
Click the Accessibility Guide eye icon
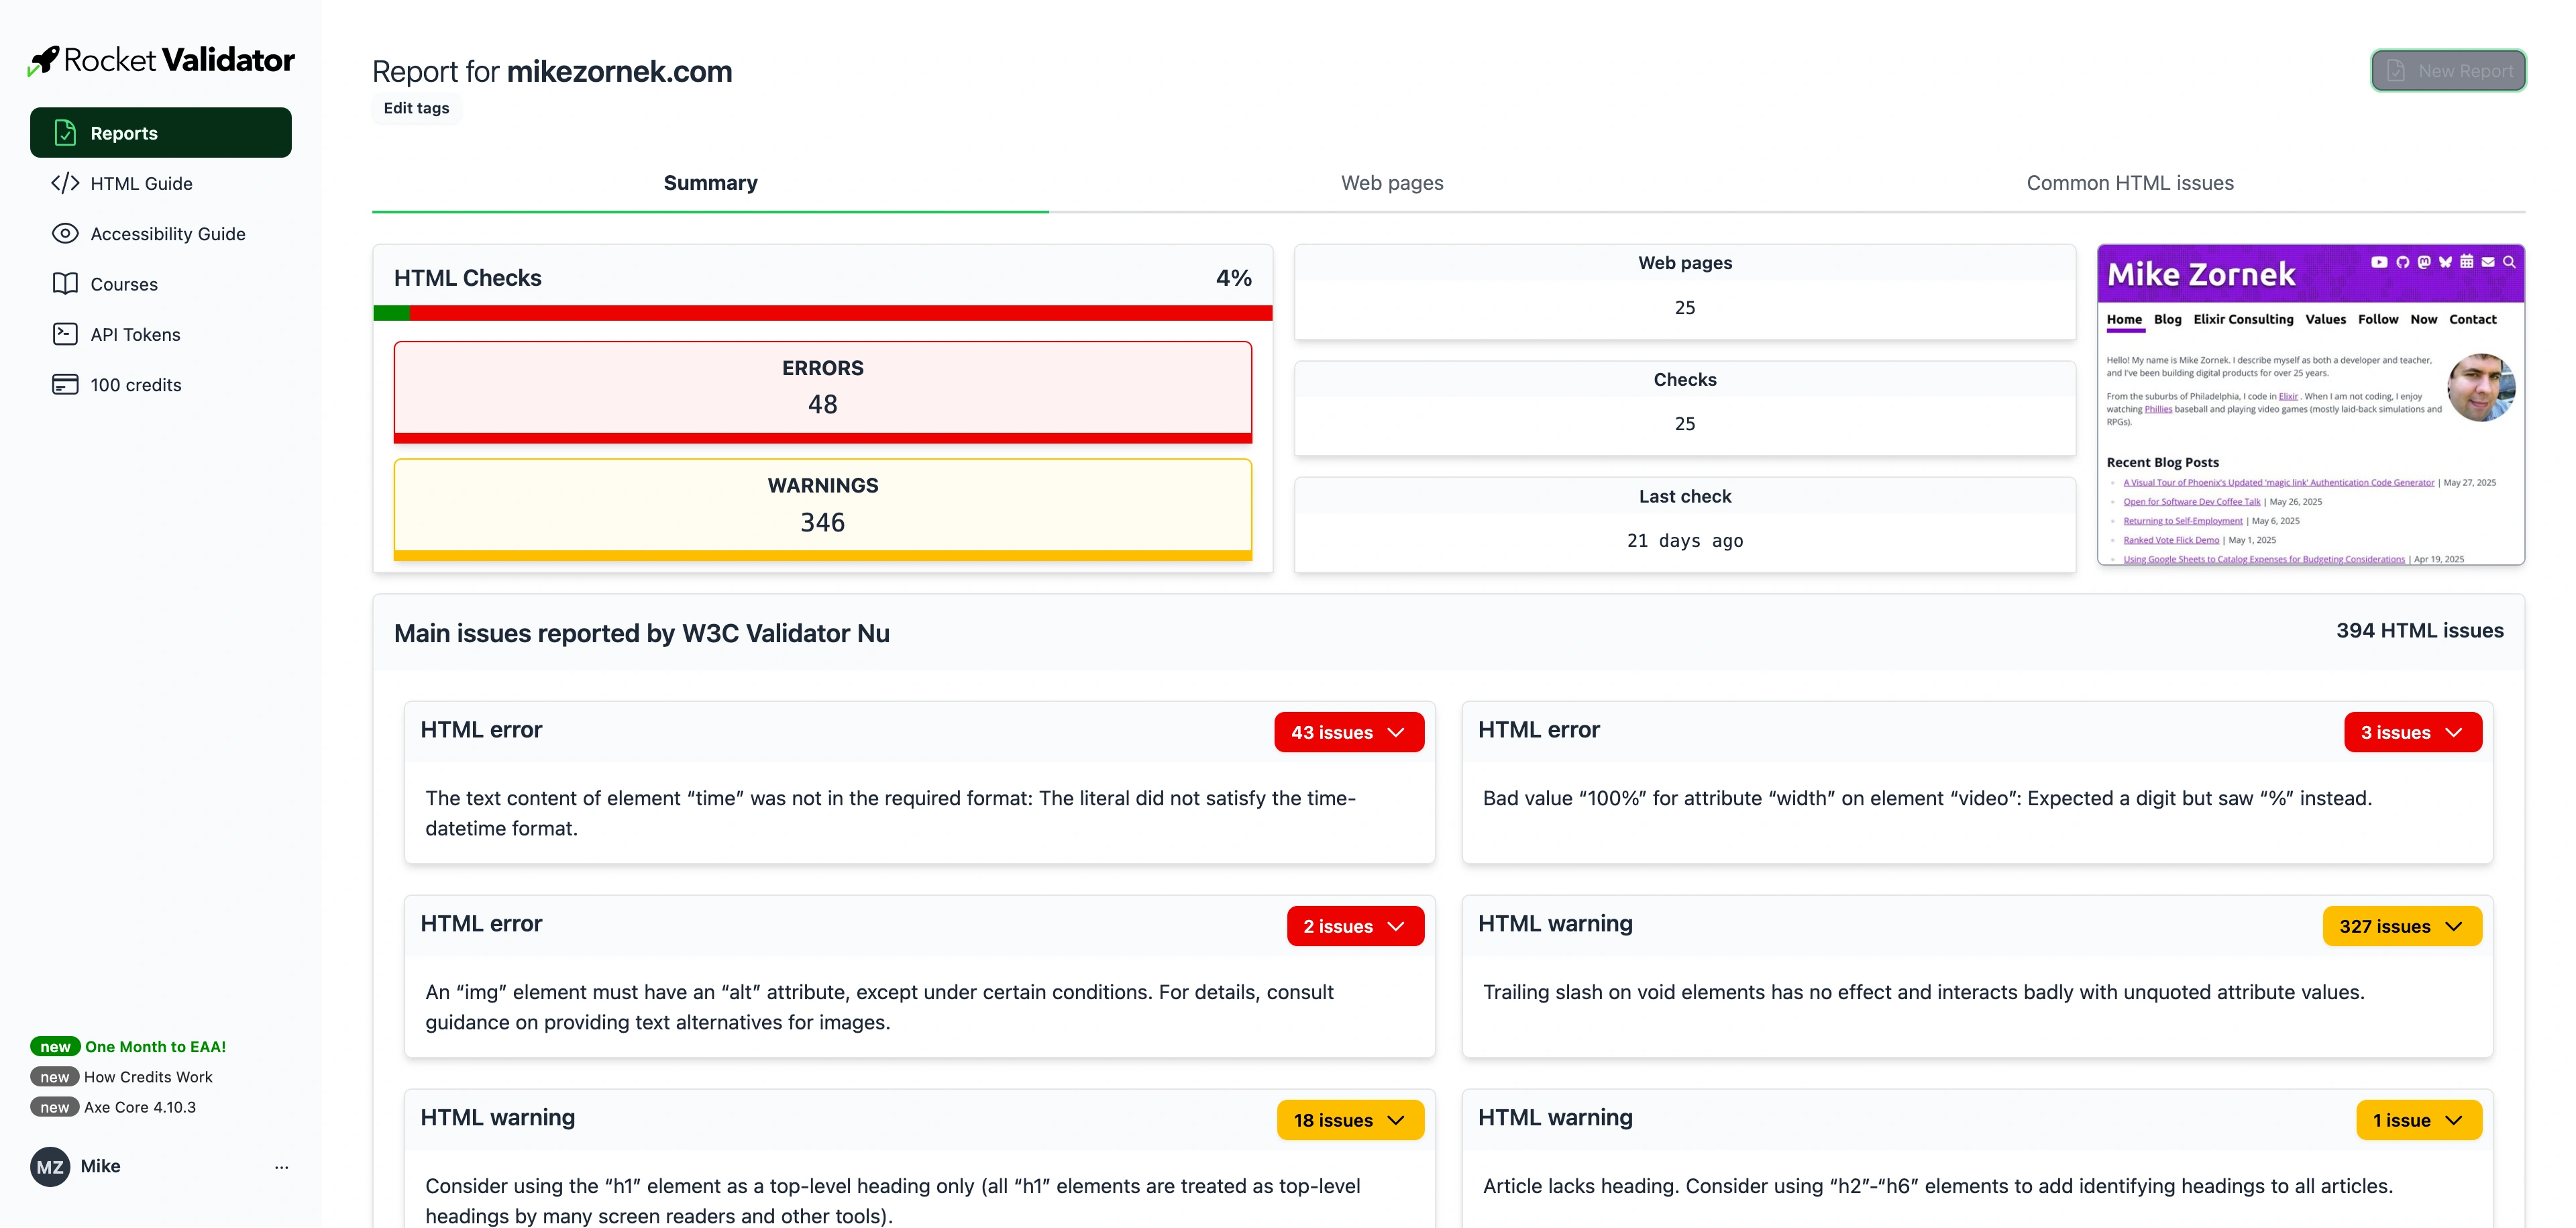65,233
